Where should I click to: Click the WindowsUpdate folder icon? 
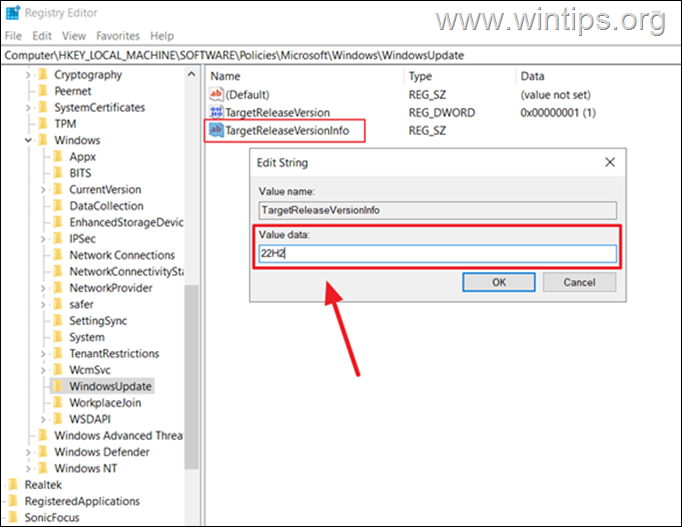(58, 386)
